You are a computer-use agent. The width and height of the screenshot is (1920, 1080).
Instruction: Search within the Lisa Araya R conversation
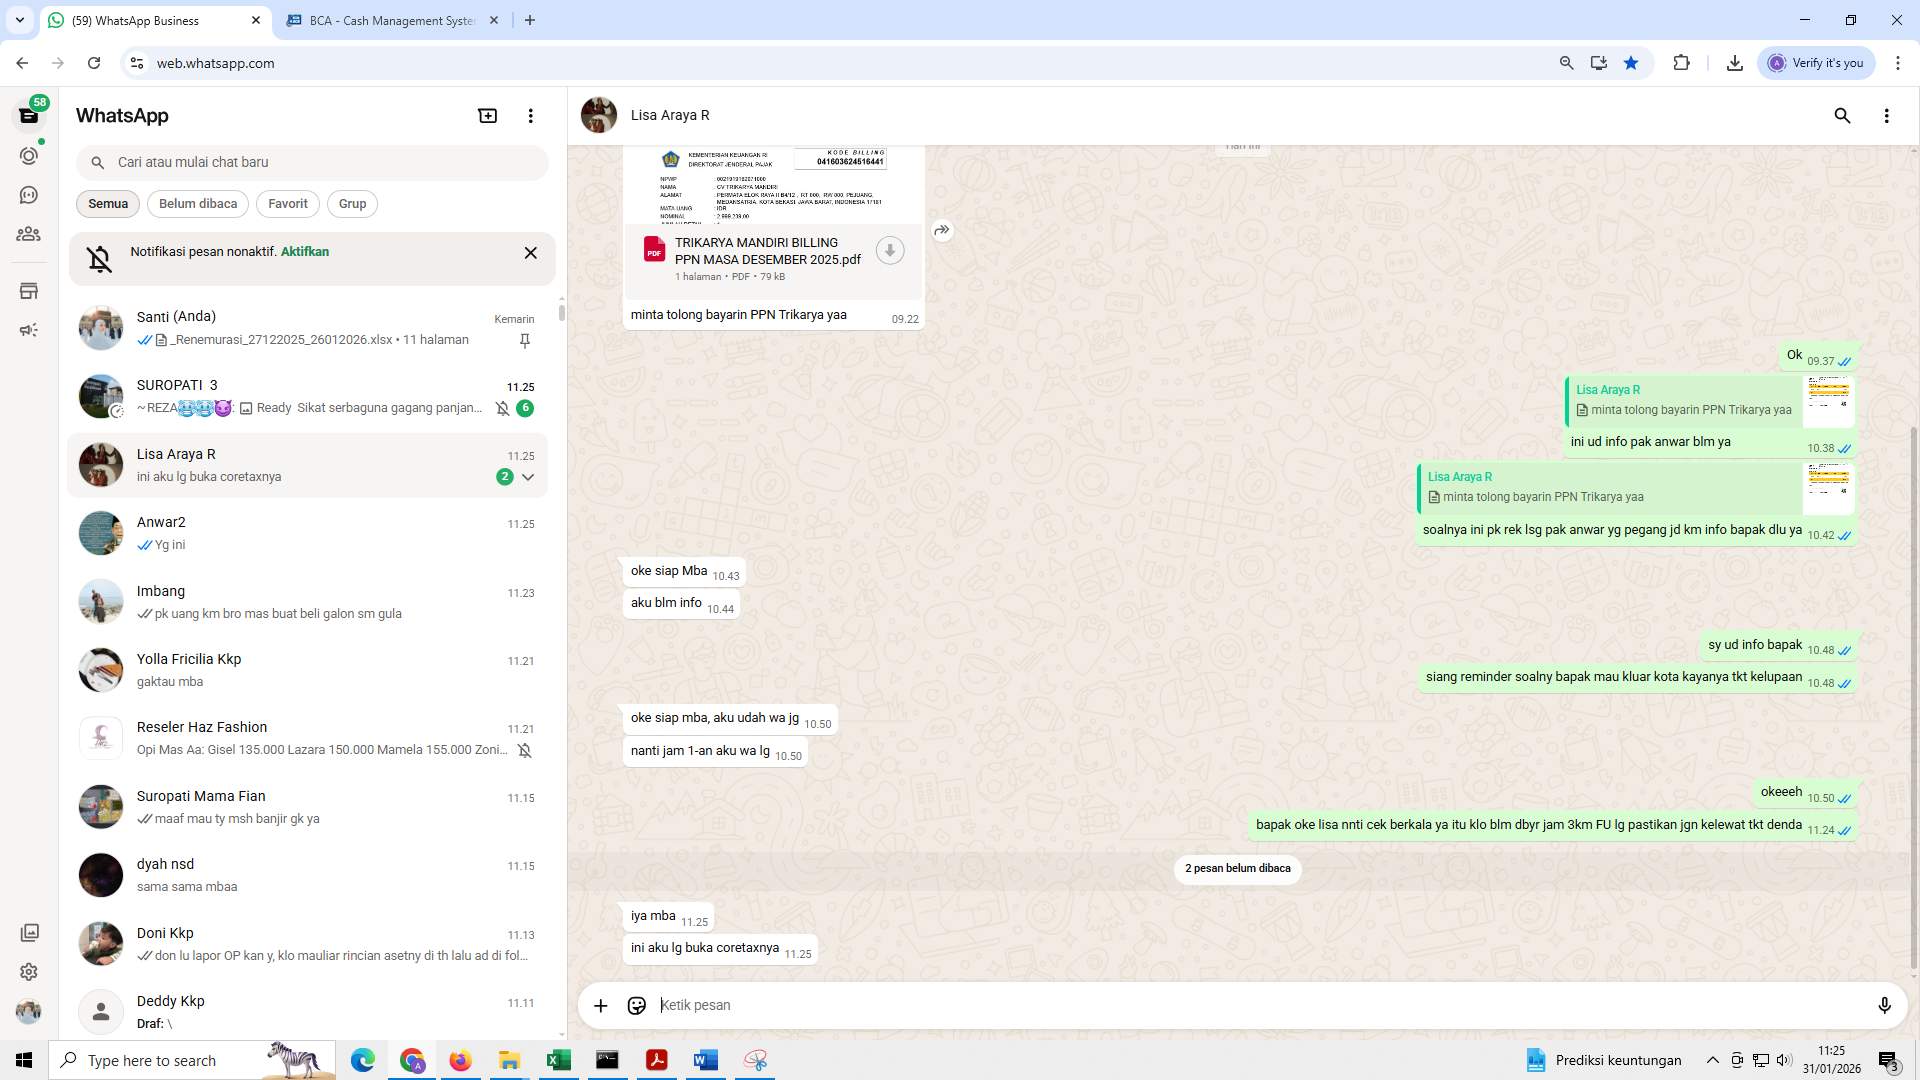pos(1843,115)
